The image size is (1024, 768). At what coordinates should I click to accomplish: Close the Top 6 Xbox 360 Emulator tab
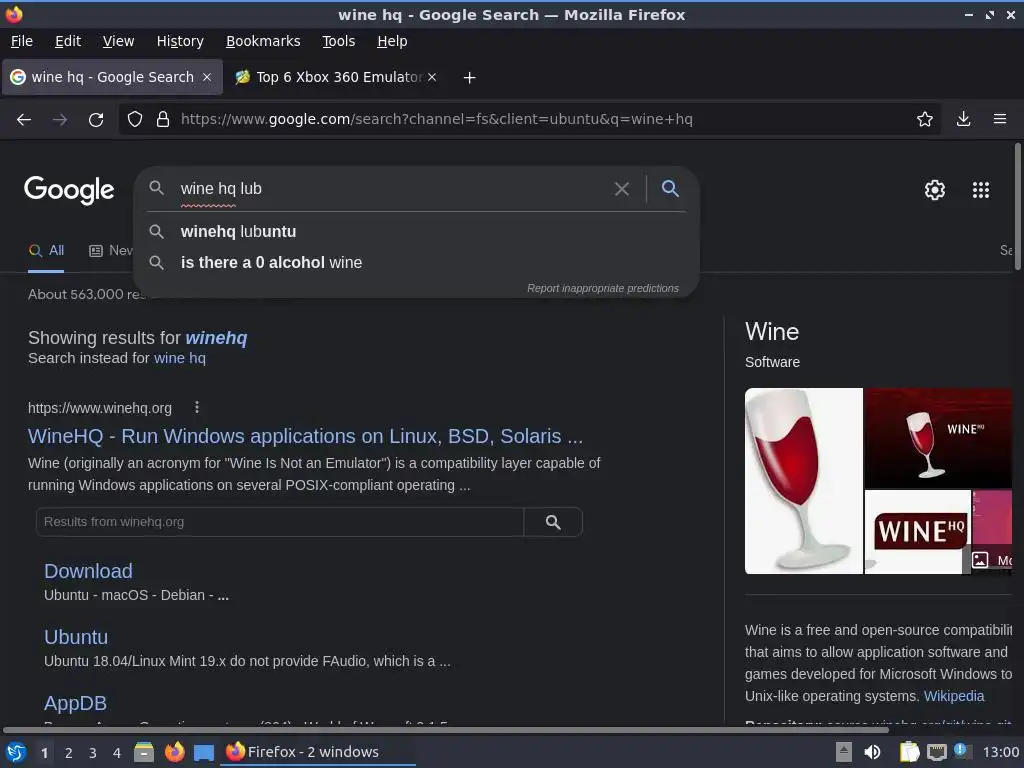pos(432,77)
